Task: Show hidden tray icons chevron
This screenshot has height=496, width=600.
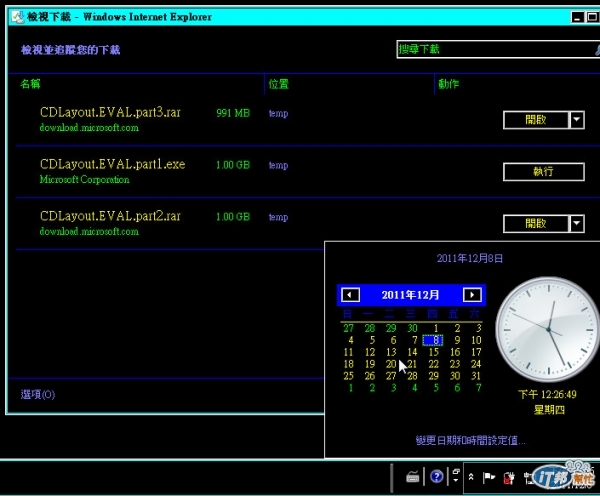Action: [471, 477]
